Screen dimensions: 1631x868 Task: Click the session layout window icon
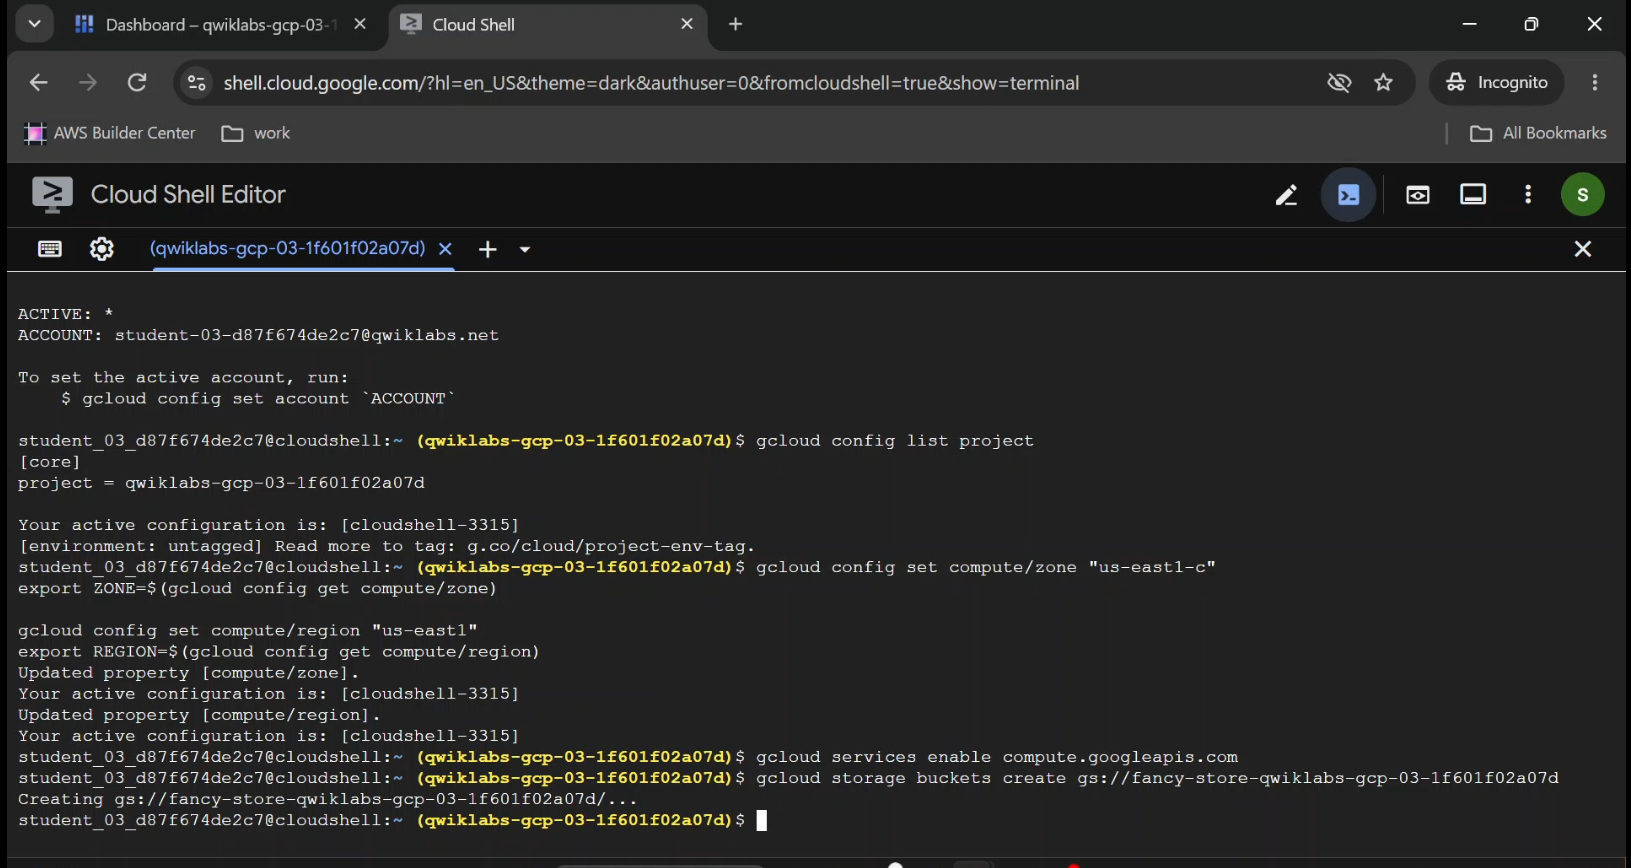1473,195
